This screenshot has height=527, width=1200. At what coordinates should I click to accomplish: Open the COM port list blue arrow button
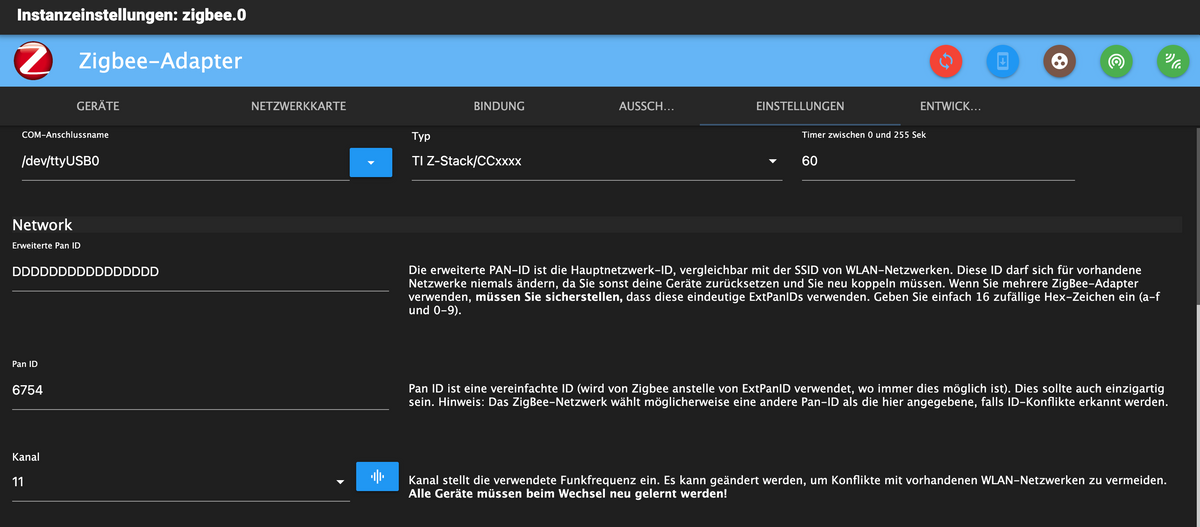[x=371, y=162]
